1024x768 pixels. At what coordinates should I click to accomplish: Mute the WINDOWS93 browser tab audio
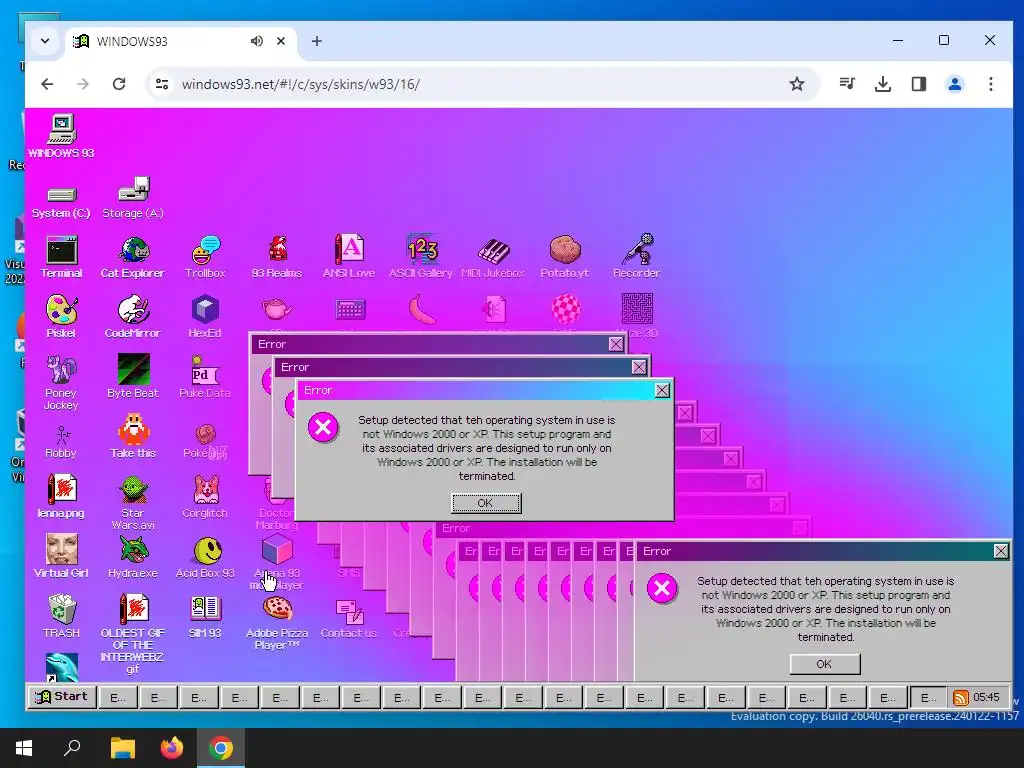[x=257, y=41]
